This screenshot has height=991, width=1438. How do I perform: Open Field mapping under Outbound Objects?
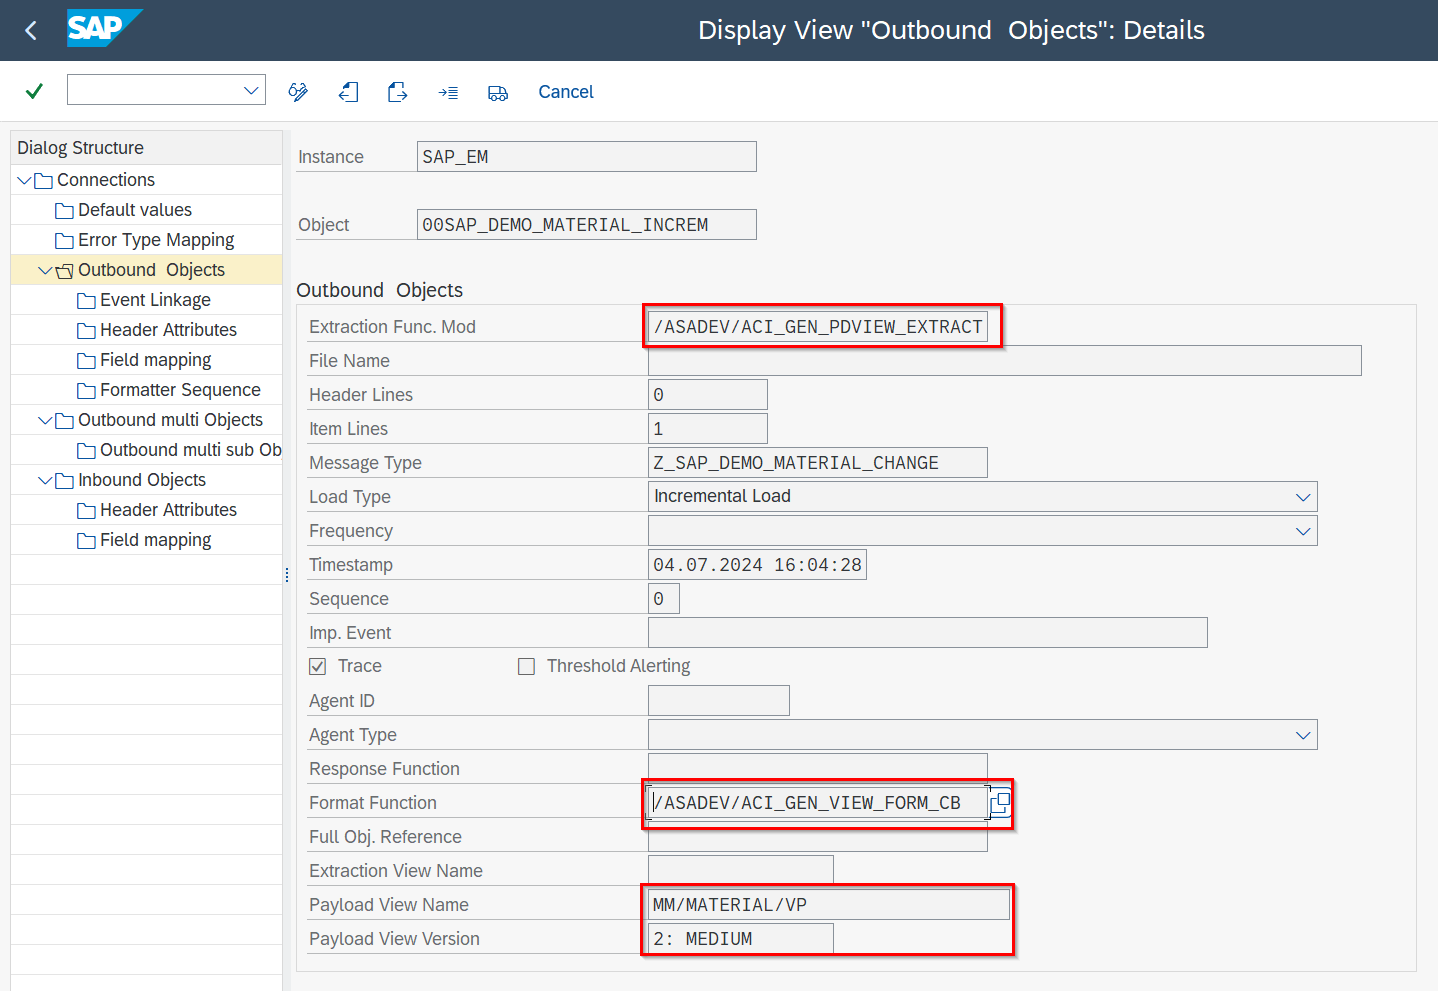click(x=155, y=360)
